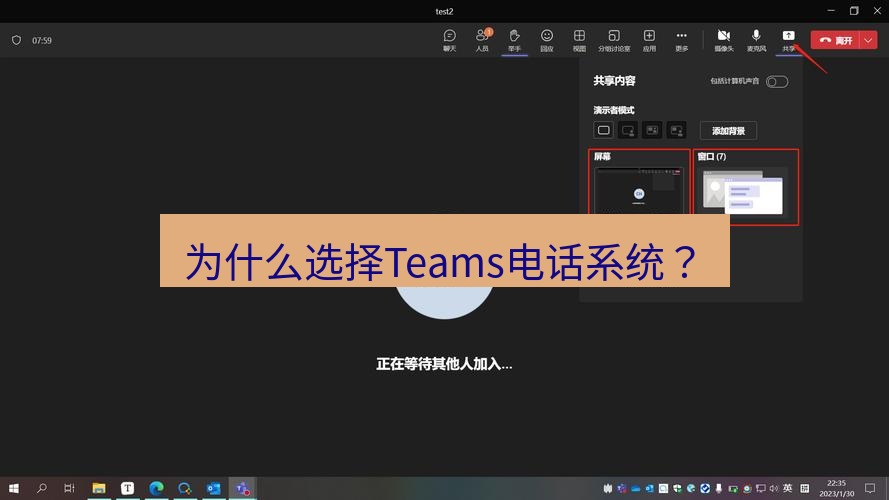Open Microsoft Edge from taskbar

coord(156,488)
